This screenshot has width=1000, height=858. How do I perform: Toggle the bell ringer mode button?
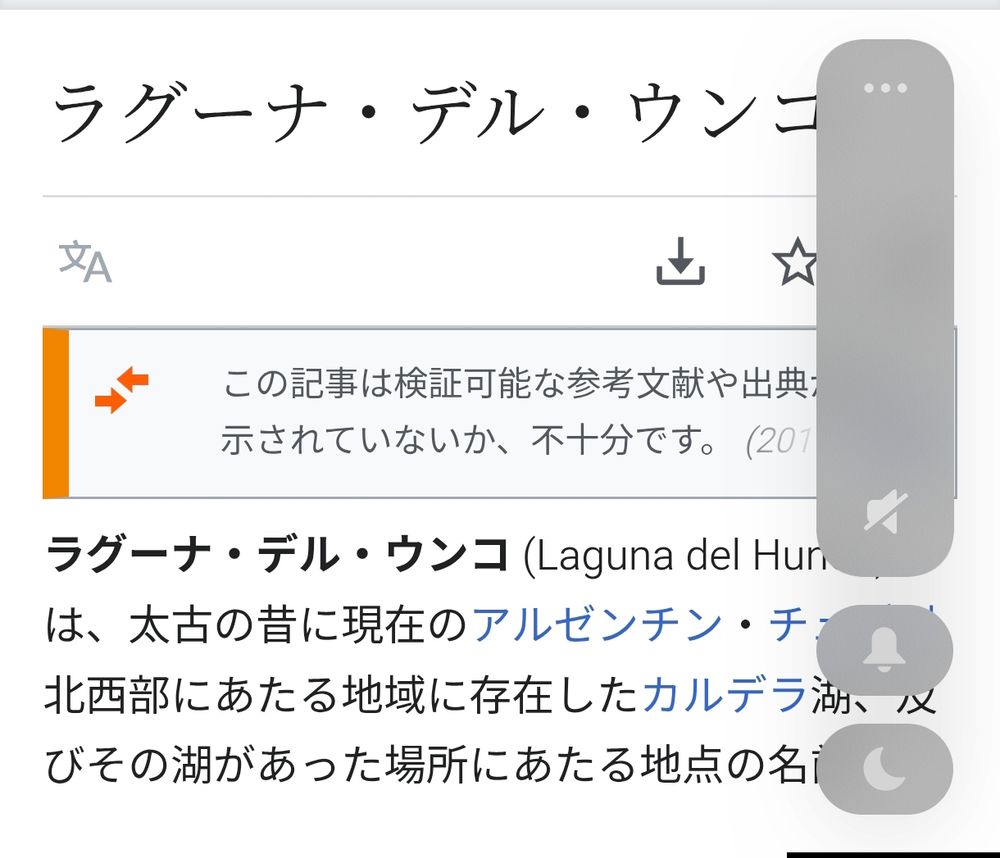(x=885, y=649)
